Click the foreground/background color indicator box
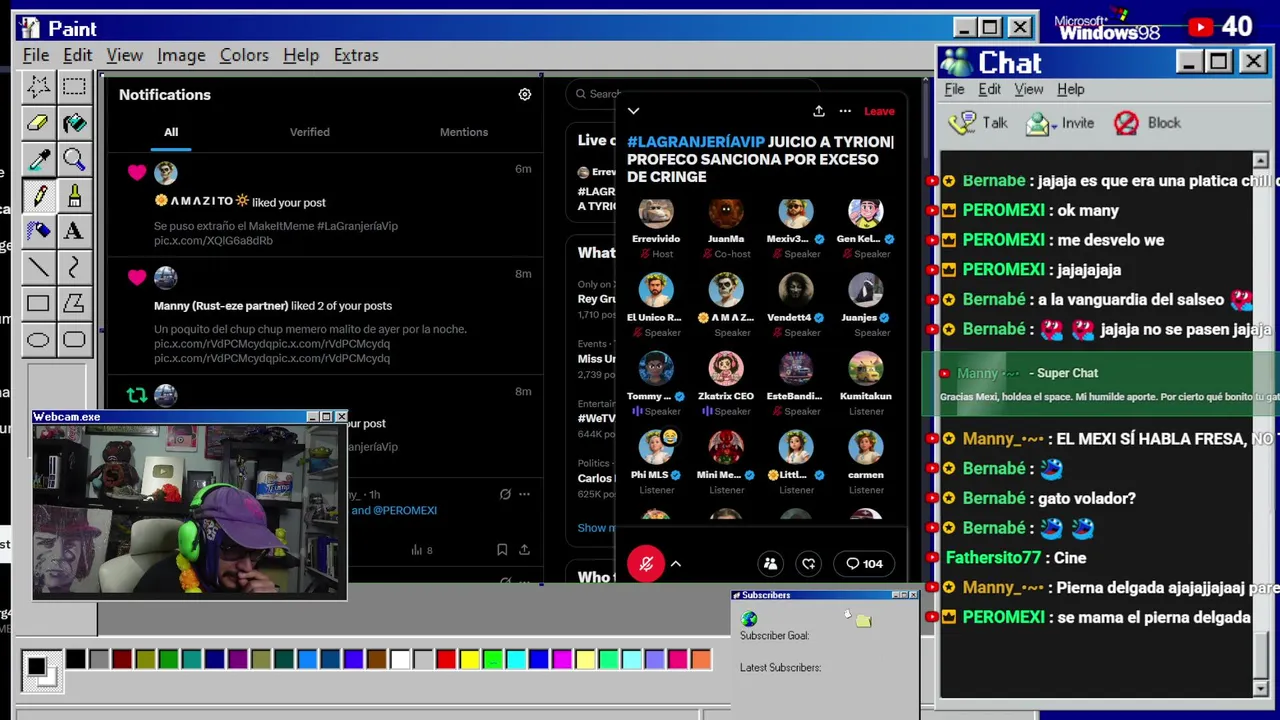Image resolution: width=1280 pixels, height=720 pixels. pyautogui.click(x=40, y=670)
